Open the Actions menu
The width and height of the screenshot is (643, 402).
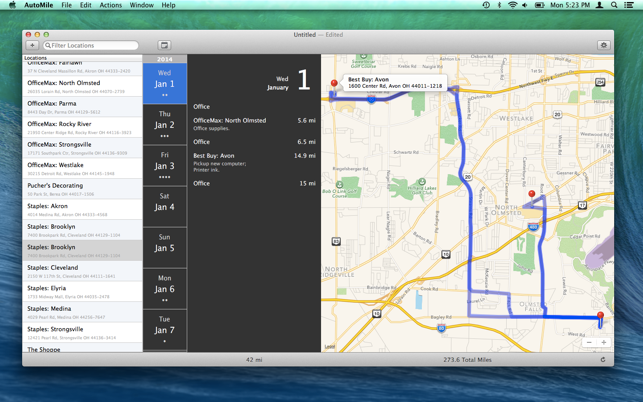click(111, 5)
